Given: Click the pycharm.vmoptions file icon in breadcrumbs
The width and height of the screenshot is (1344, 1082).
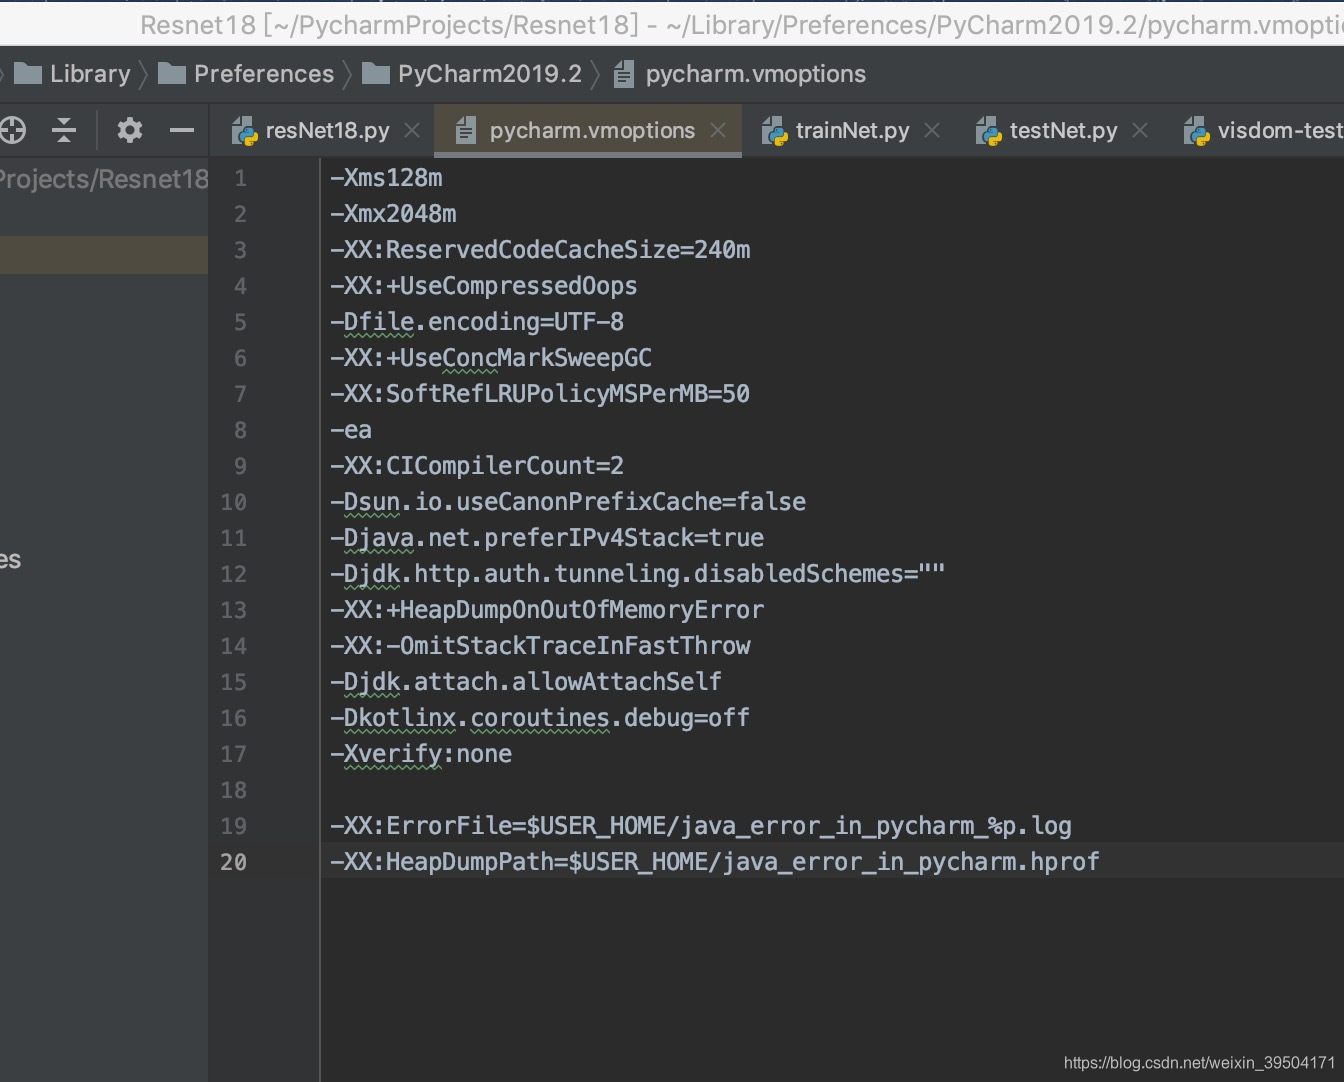Looking at the screenshot, I should pyautogui.click(x=625, y=73).
